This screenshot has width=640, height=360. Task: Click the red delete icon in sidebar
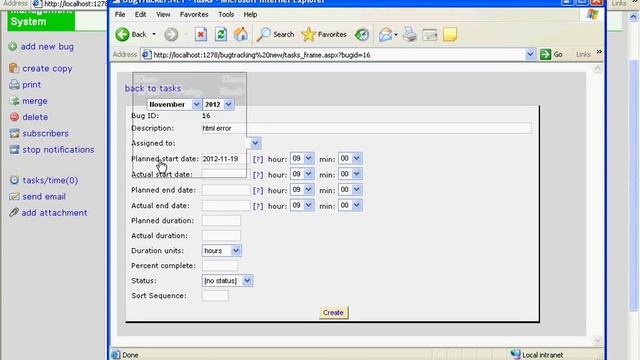[x=14, y=117]
